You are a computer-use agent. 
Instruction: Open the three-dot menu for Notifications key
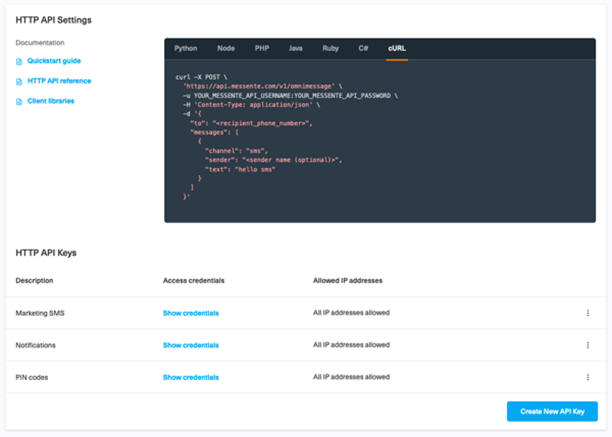587,345
